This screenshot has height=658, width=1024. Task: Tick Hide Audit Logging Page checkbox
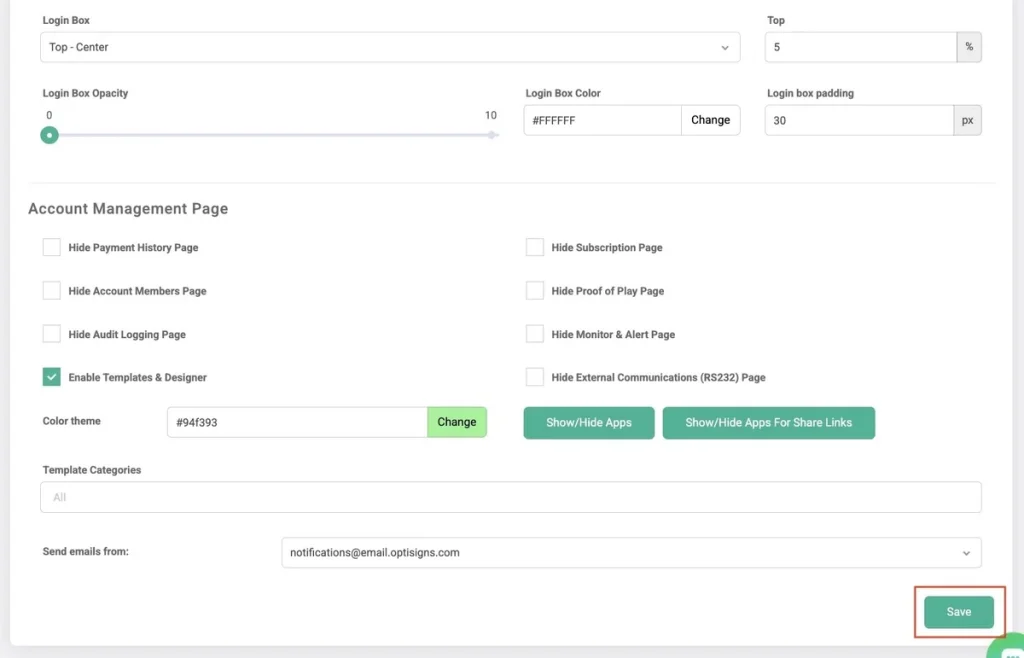[x=52, y=334]
